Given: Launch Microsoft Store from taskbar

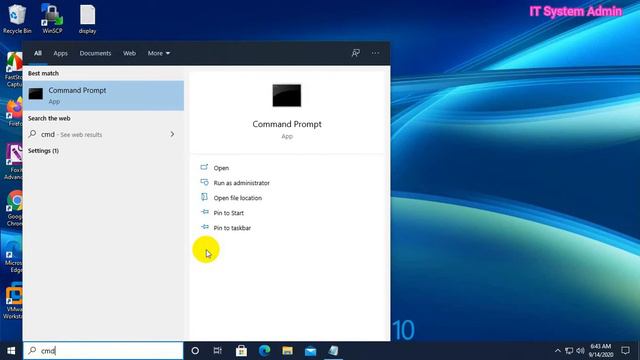Looking at the screenshot, I should [x=241, y=351].
